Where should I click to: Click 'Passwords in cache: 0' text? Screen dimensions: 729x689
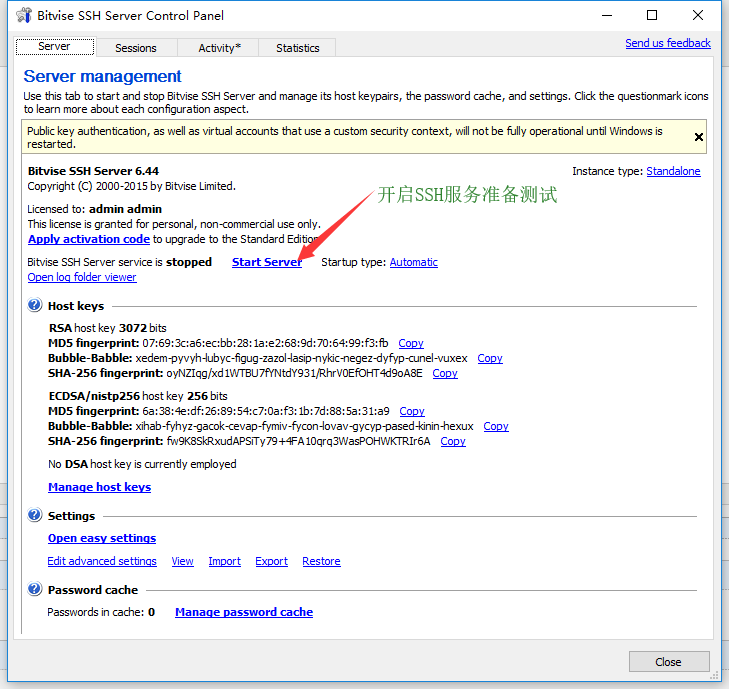click(x=101, y=612)
